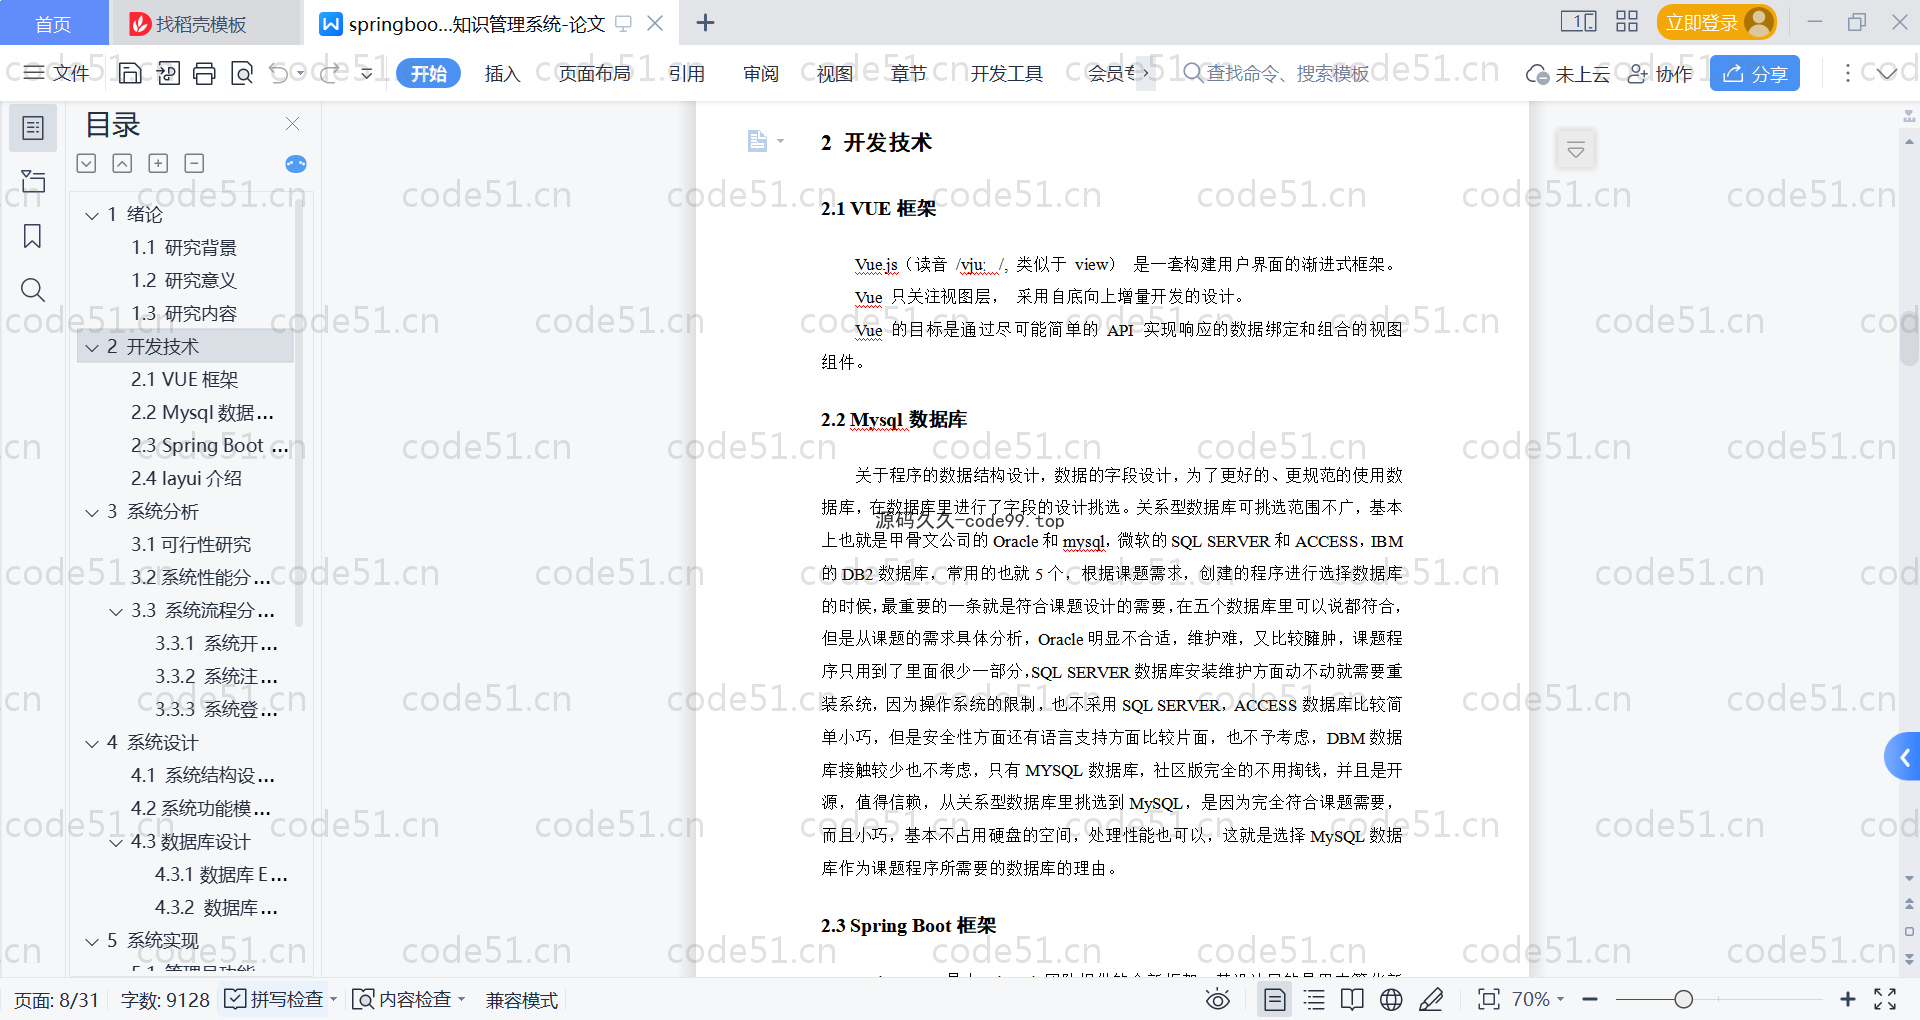The width and height of the screenshot is (1920, 1020).
Task: Switch to page view icon
Action: coord(1275,999)
